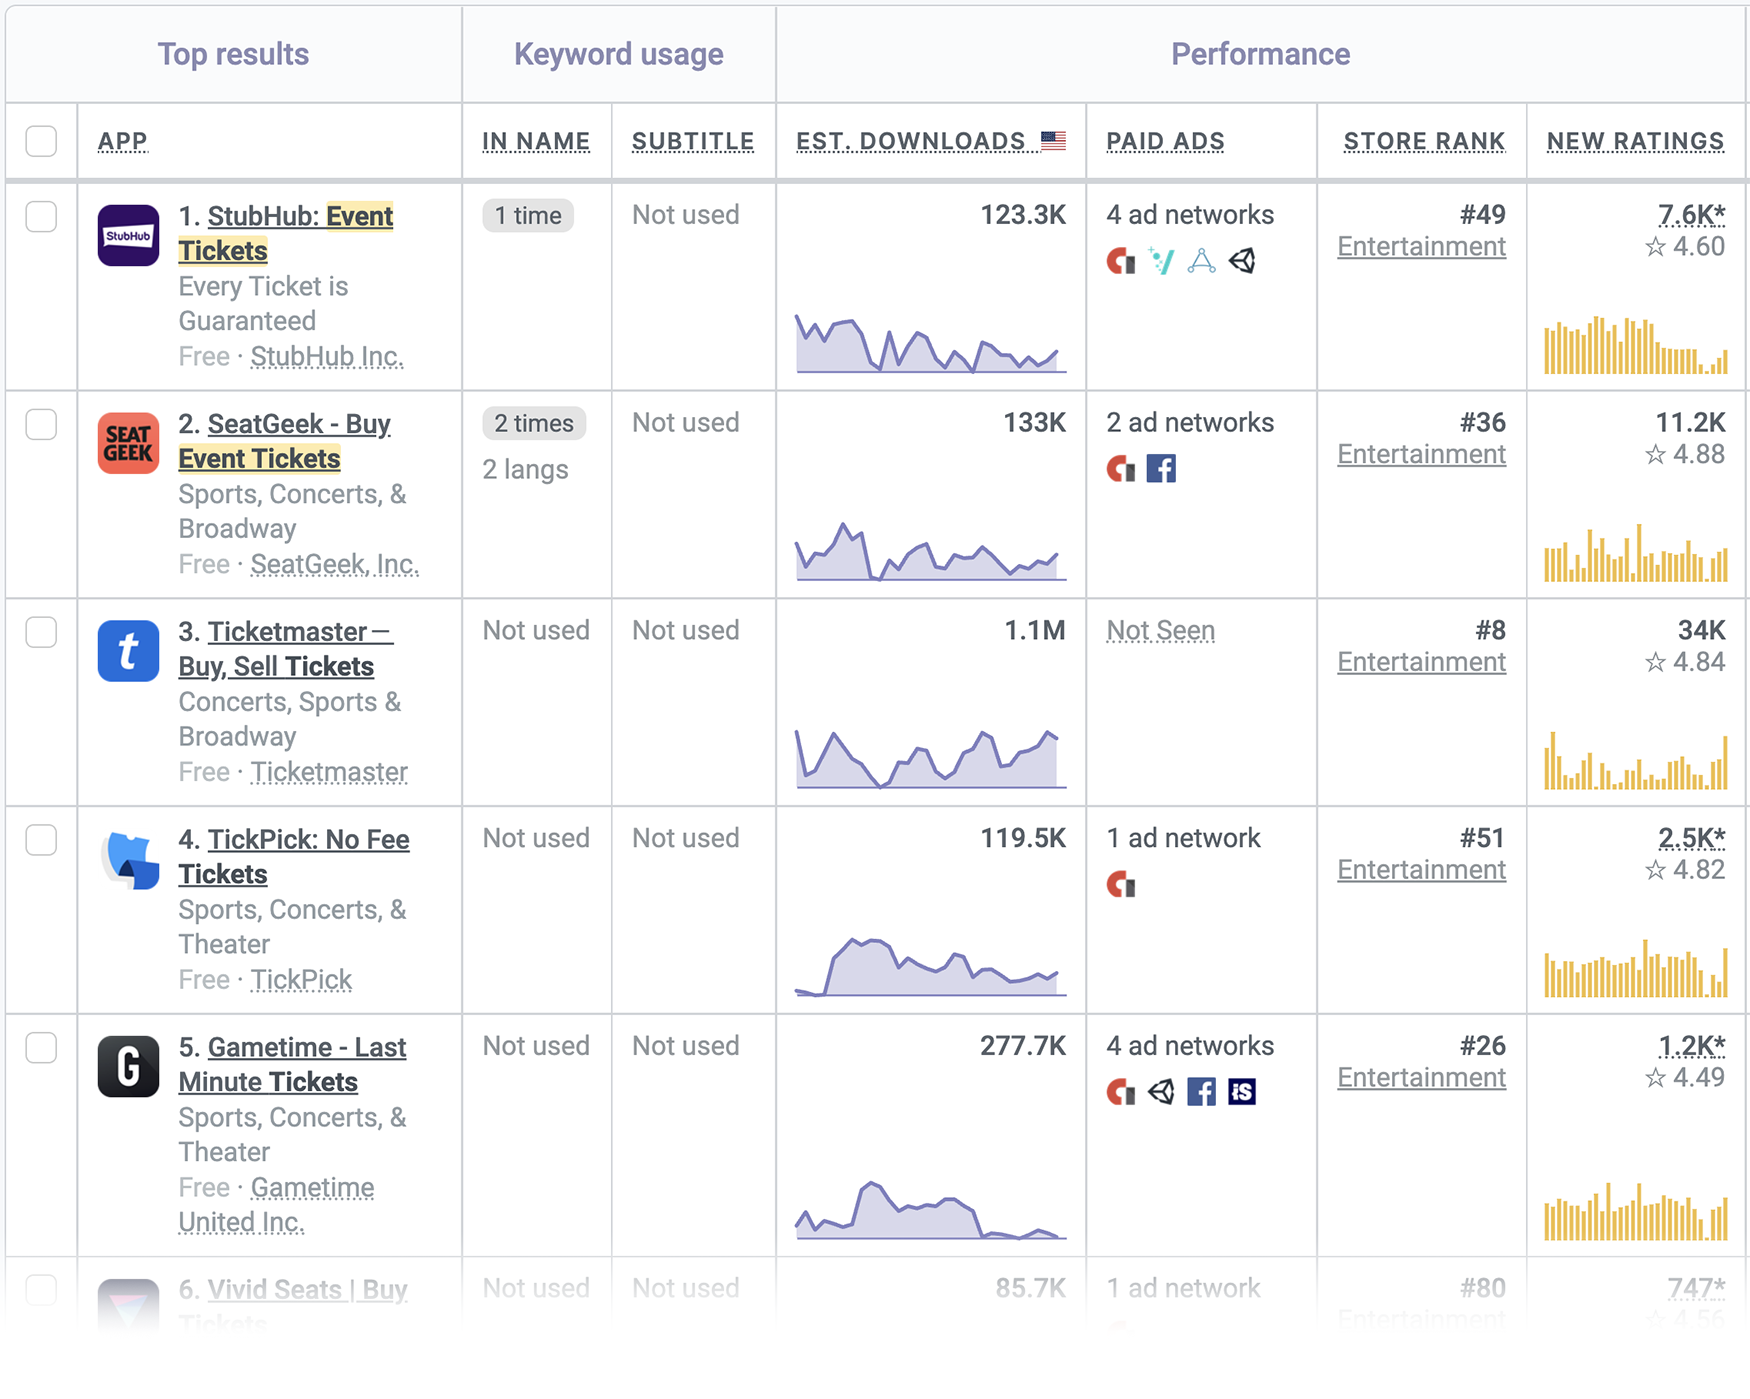
Task: Click the SeatGeek app icon
Action: [x=128, y=443]
